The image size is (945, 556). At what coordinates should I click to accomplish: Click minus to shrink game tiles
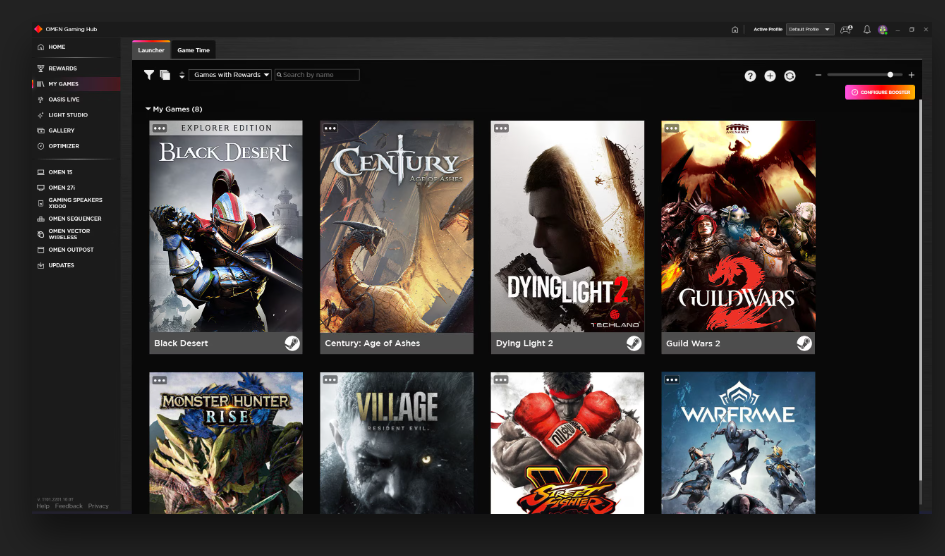818,75
